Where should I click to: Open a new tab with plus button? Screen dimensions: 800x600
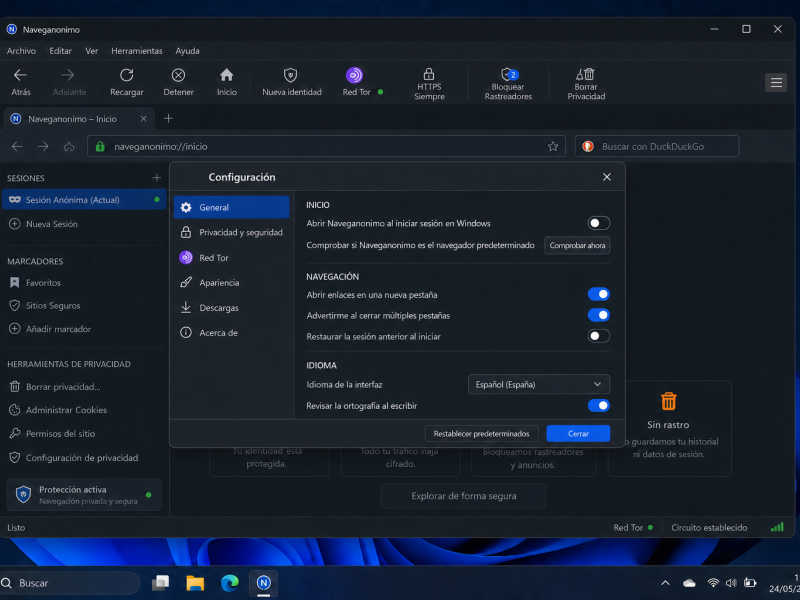(168, 118)
